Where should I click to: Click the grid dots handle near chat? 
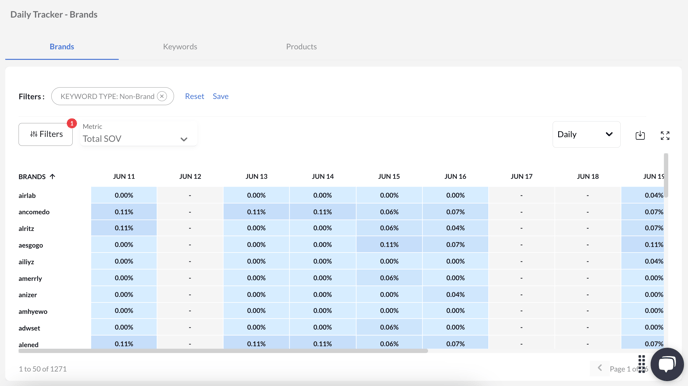pyautogui.click(x=641, y=364)
